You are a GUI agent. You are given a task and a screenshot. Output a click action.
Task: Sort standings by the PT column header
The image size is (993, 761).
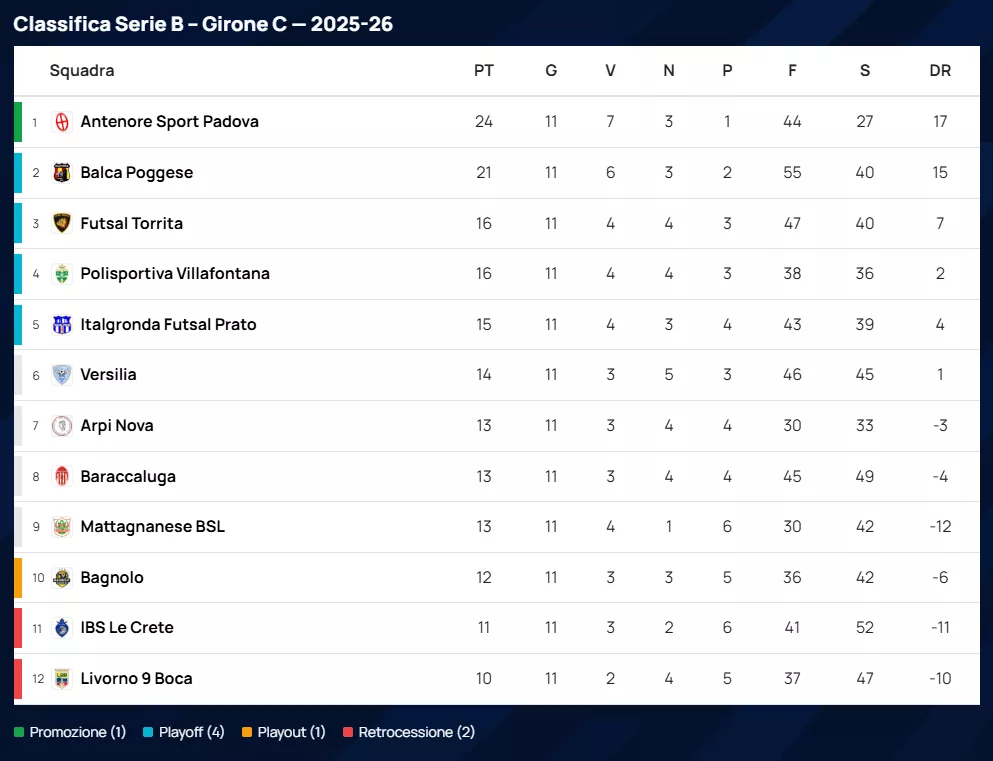(484, 71)
